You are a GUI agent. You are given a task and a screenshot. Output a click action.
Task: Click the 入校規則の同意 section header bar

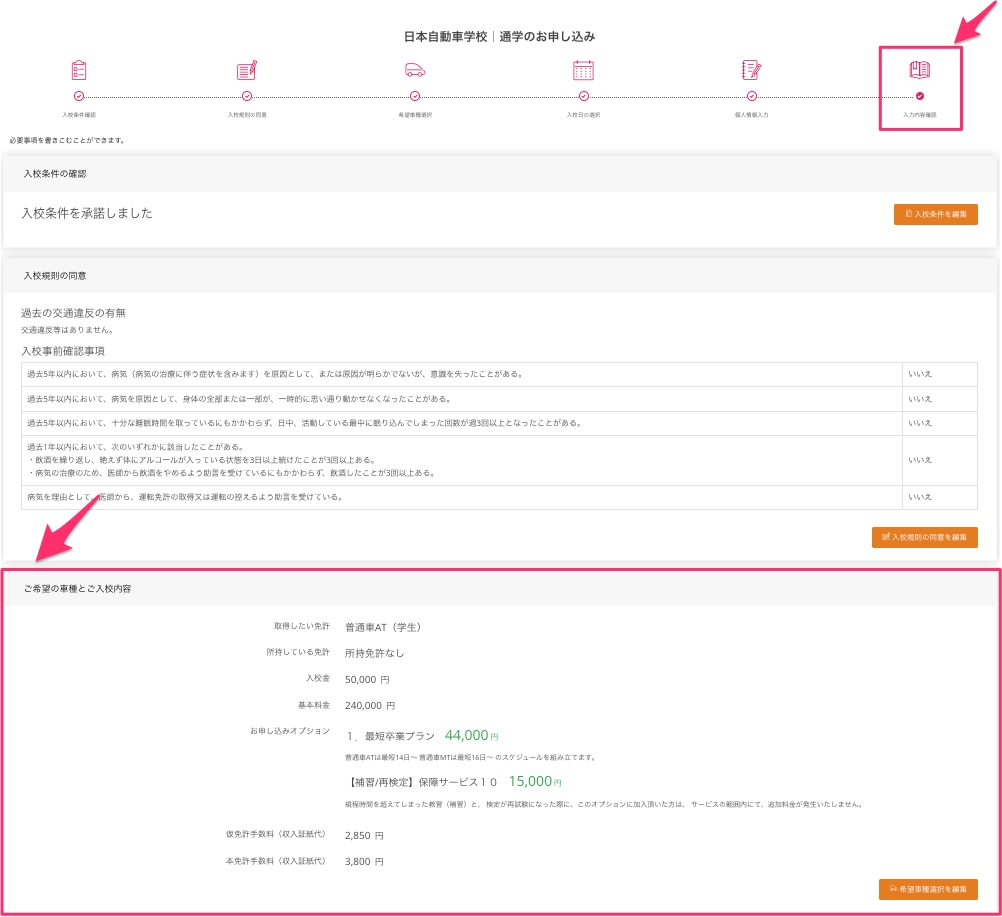coord(55,275)
